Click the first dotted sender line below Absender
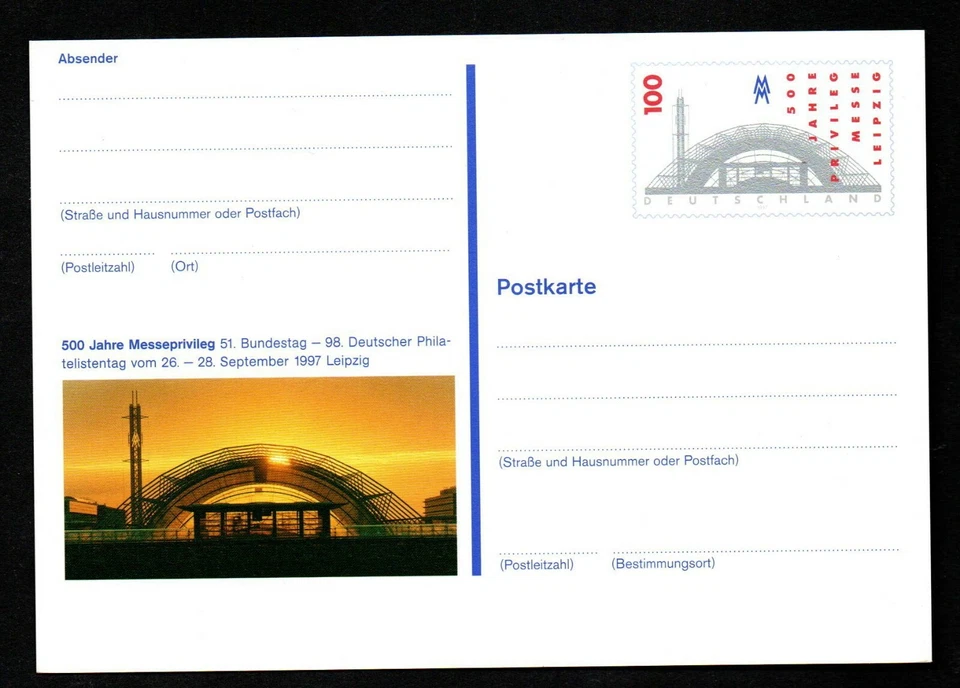This screenshot has height=688, width=960. [255, 96]
